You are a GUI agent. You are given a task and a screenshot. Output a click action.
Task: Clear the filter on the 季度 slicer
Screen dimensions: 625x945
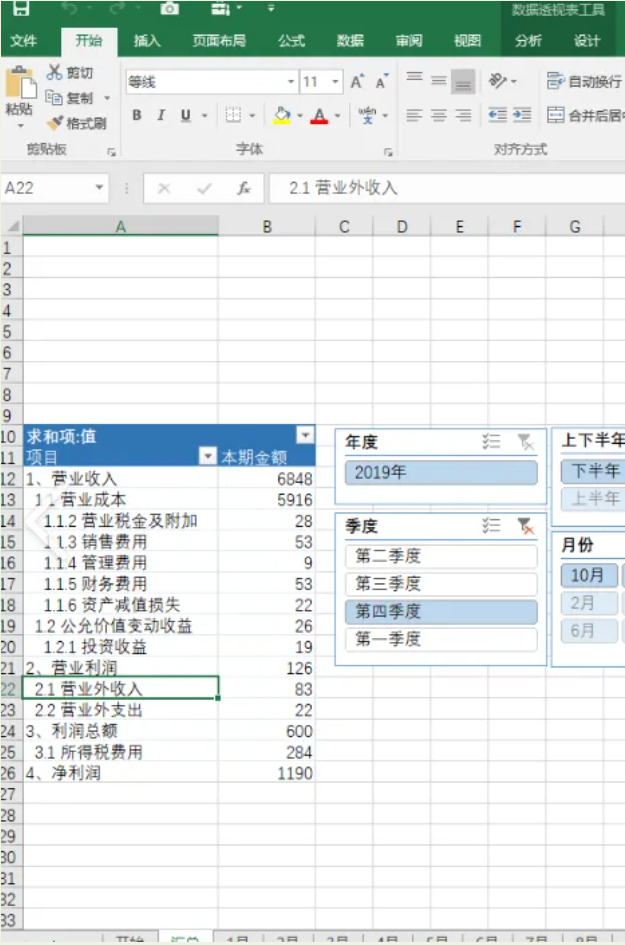click(526, 526)
